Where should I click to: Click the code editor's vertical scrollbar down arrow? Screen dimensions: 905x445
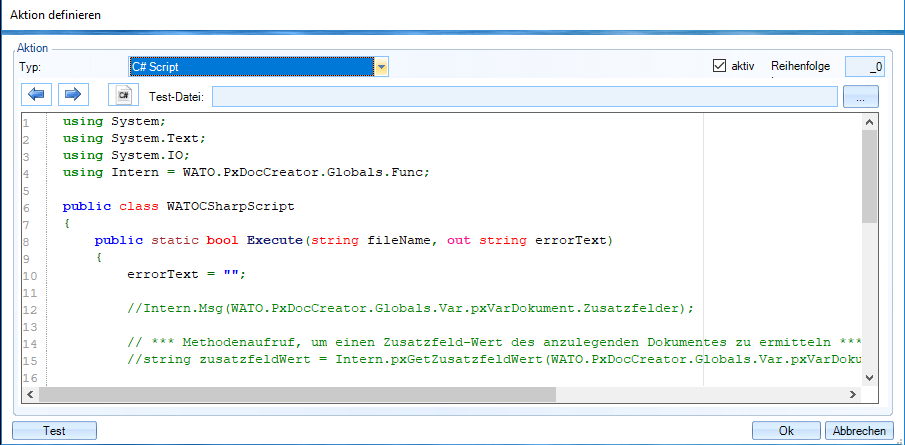pos(869,377)
